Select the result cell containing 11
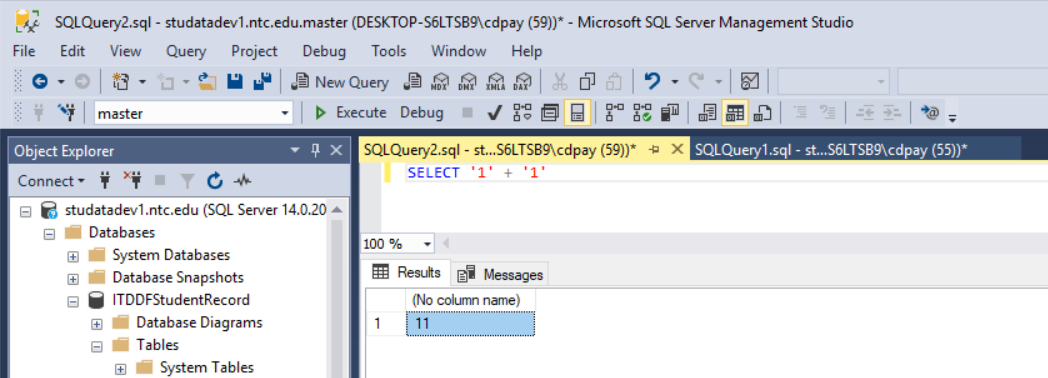 pyautogui.click(x=471, y=324)
